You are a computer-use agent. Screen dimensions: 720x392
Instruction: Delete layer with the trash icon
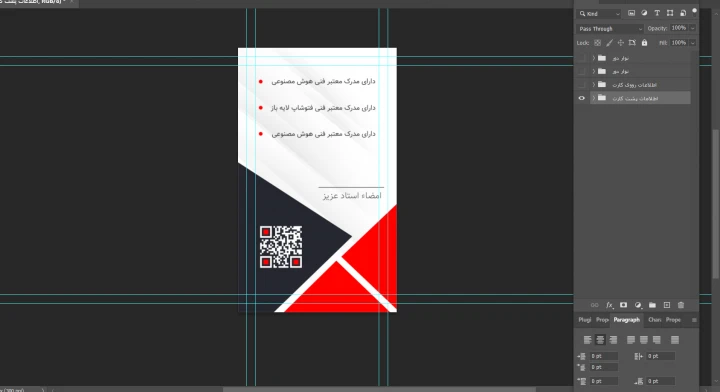(x=681, y=305)
